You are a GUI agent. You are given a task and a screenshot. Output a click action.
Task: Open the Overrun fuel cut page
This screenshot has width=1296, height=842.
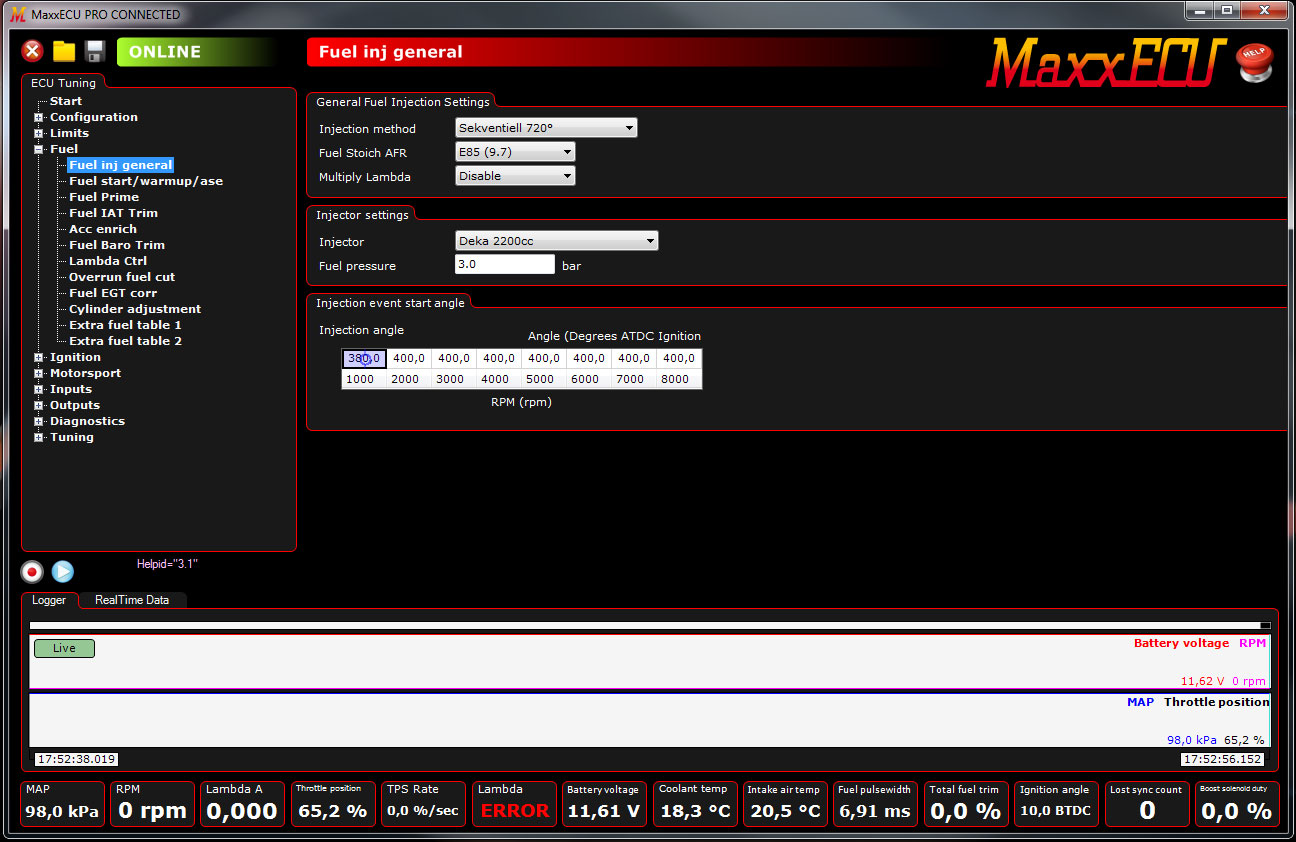[x=122, y=277]
